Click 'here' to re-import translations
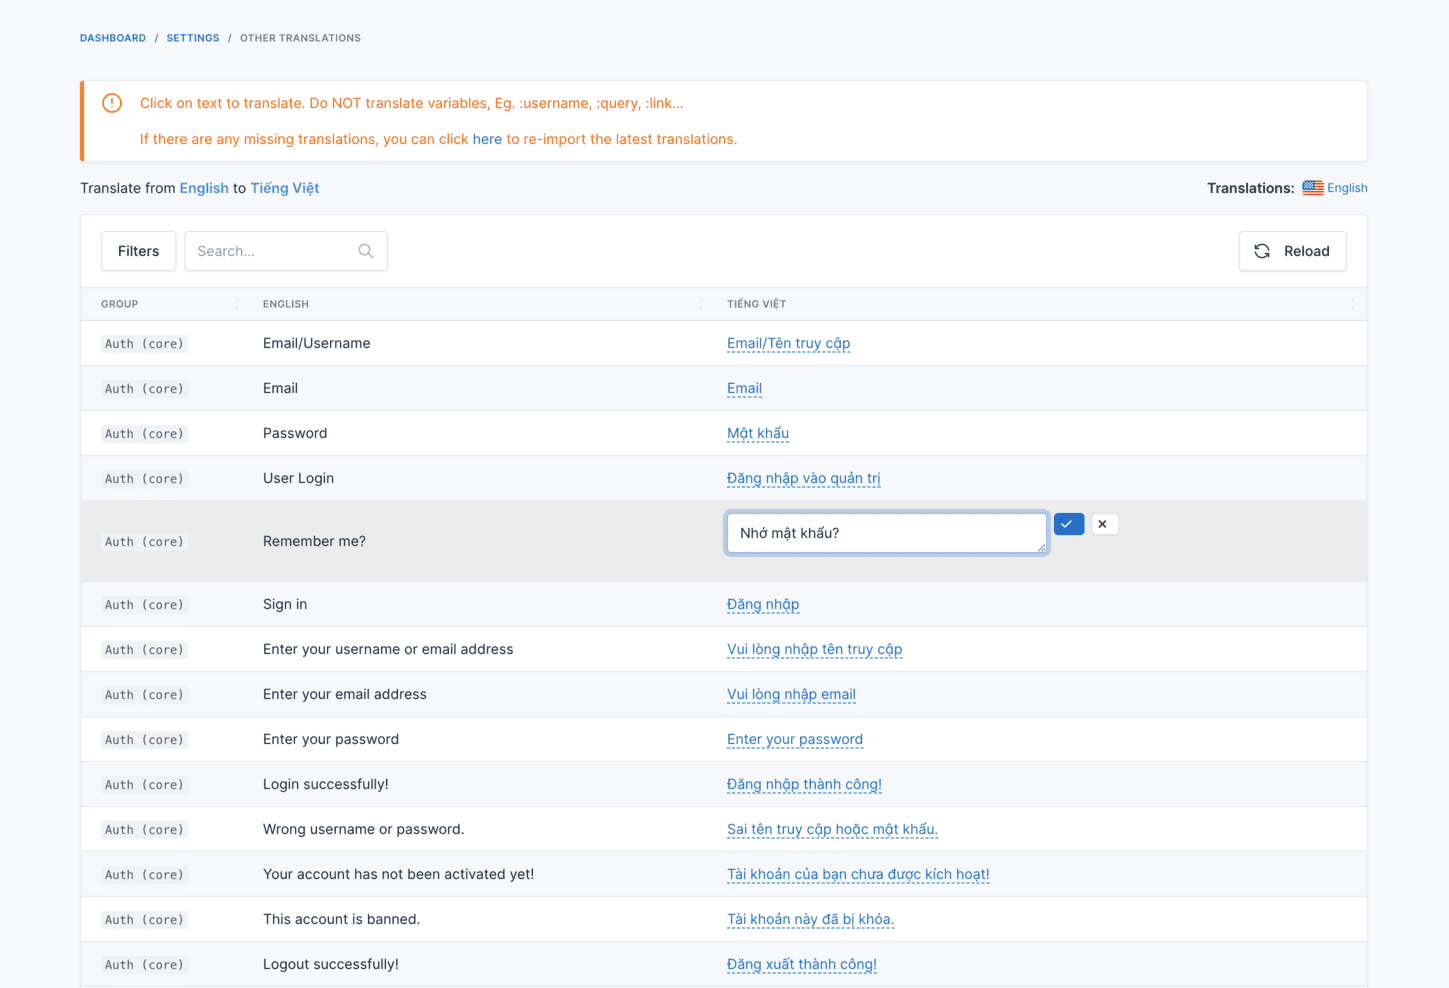Image resolution: width=1449 pixels, height=988 pixels. 487,139
